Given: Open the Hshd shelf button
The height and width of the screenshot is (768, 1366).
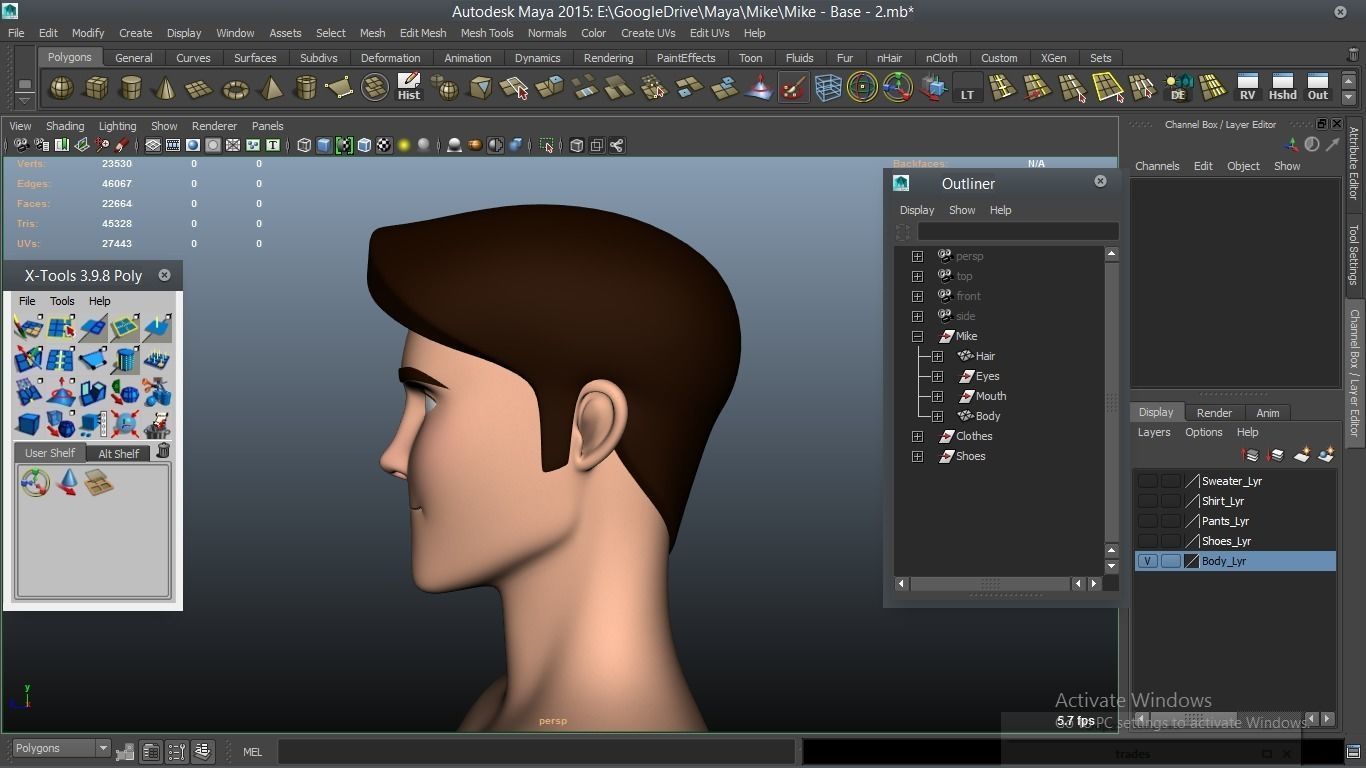Looking at the screenshot, I should (x=1282, y=88).
